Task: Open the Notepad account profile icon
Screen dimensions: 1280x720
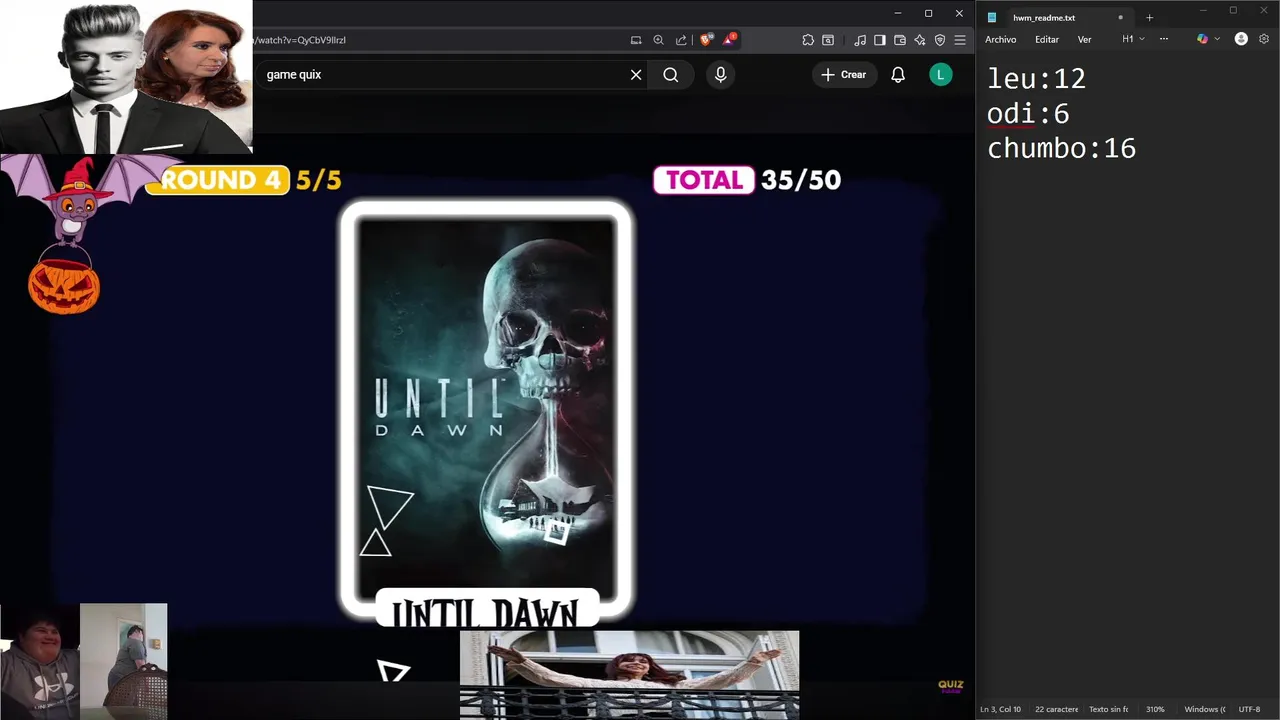Action: [1241, 39]
